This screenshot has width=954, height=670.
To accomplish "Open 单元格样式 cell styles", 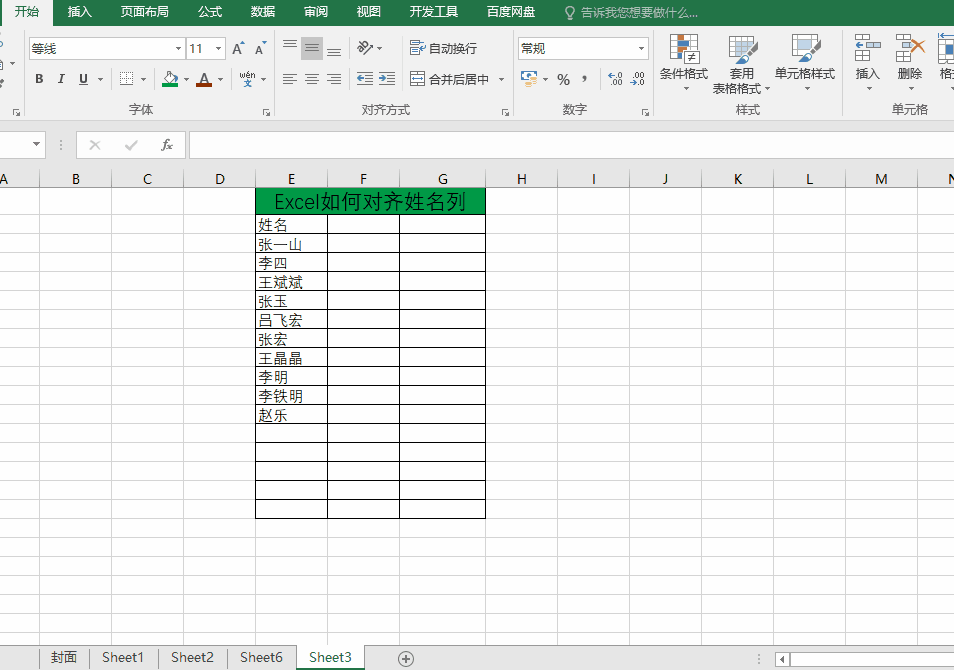I will pyautogui.click(x=805, y=63).
